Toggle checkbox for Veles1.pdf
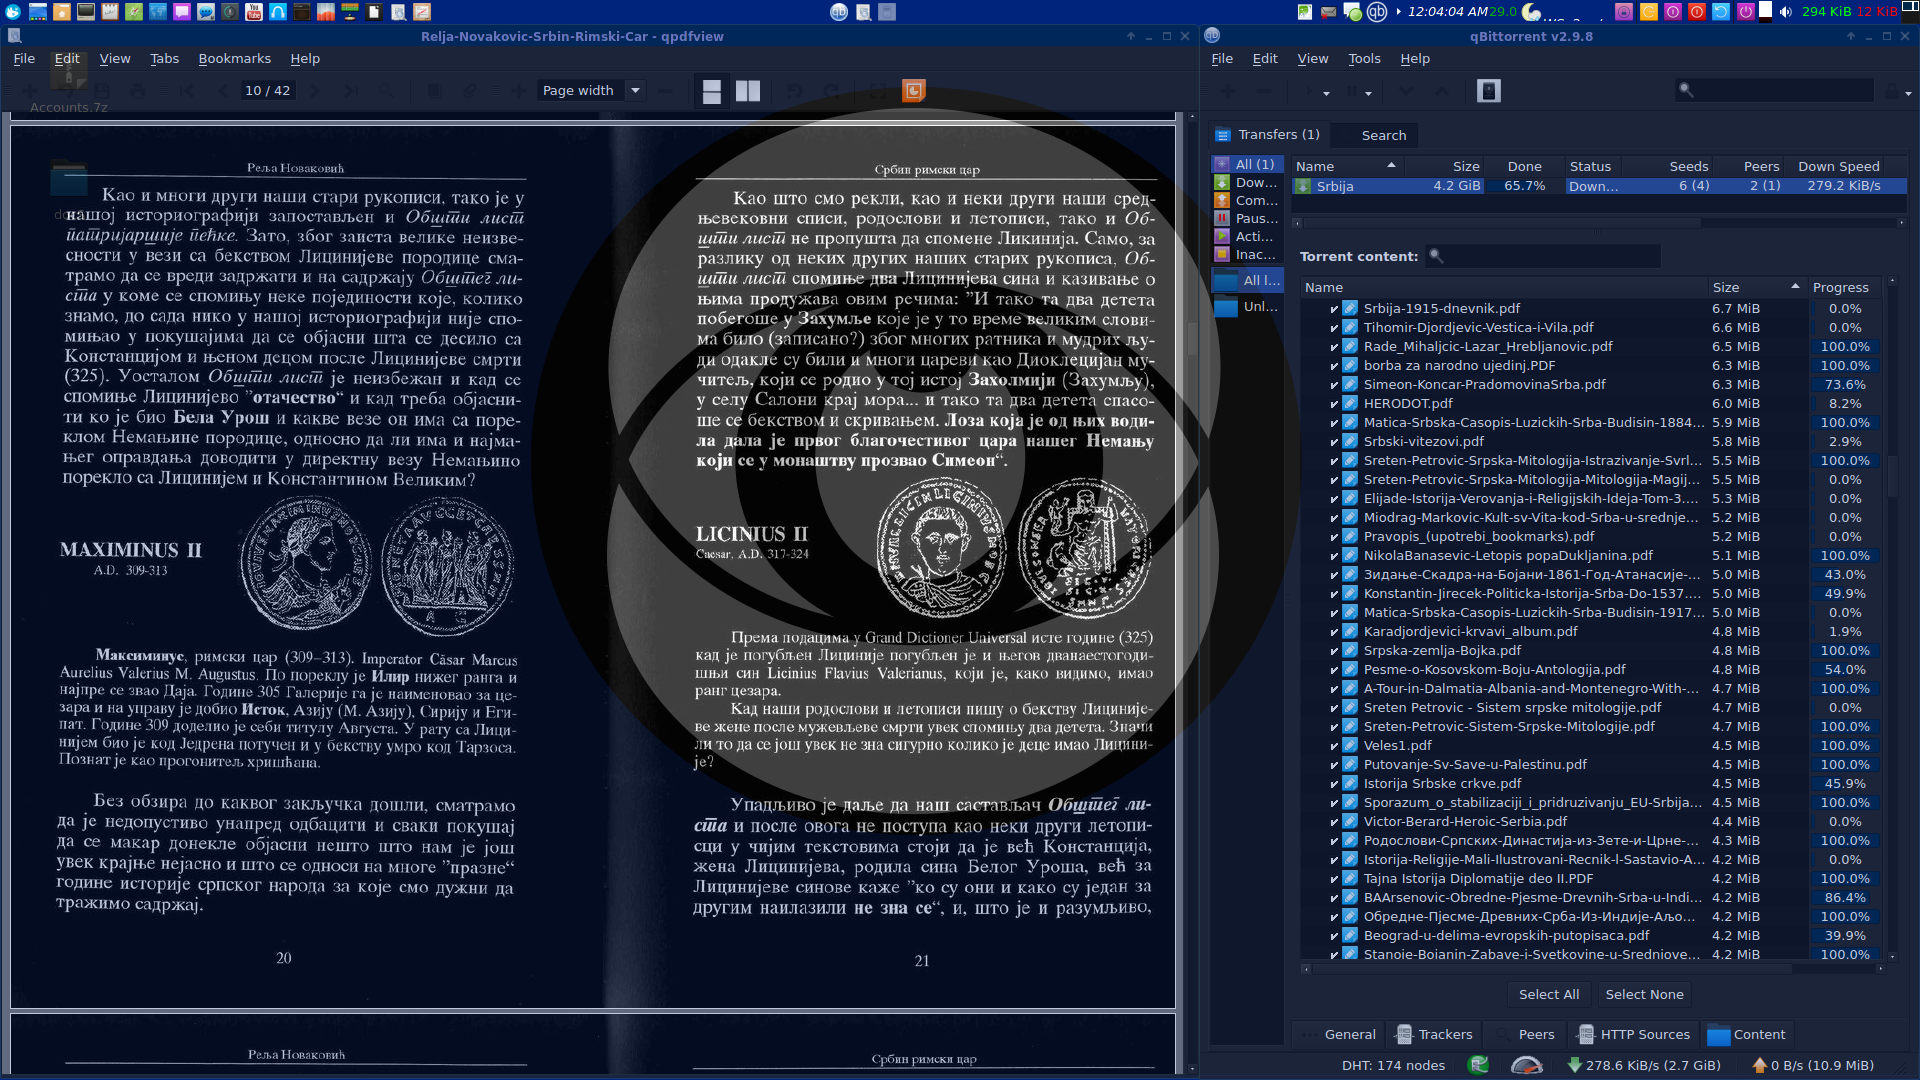The height and width of the screenshot is (1080, 1920). pyautogui.click(x=1334, y=746)
